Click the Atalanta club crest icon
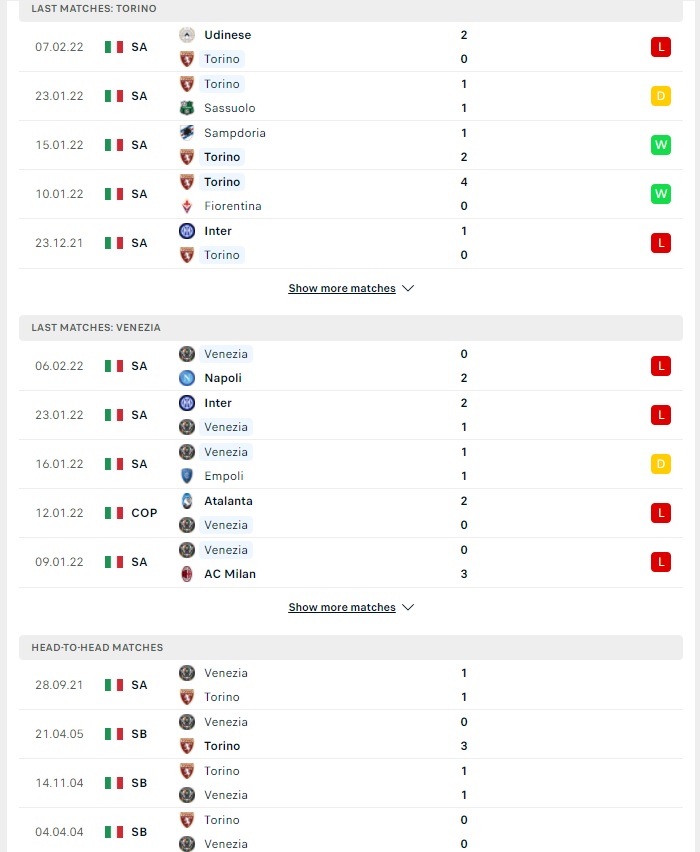 [x=186, y=501]
